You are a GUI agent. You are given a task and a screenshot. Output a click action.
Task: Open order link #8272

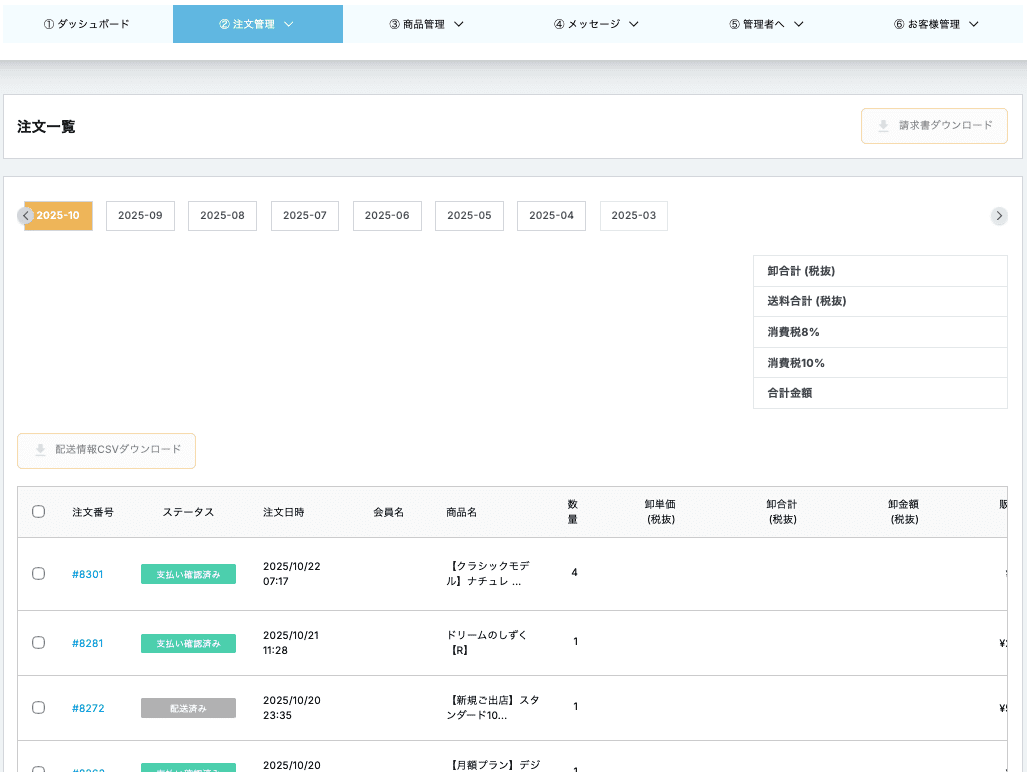pos(87,708)
